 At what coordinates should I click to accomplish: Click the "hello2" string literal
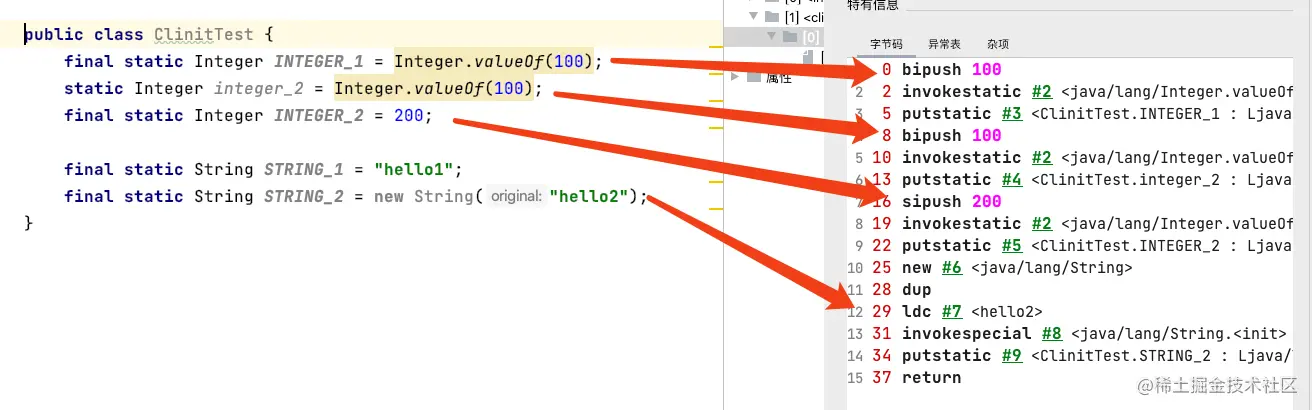click(x=588, y=196)
